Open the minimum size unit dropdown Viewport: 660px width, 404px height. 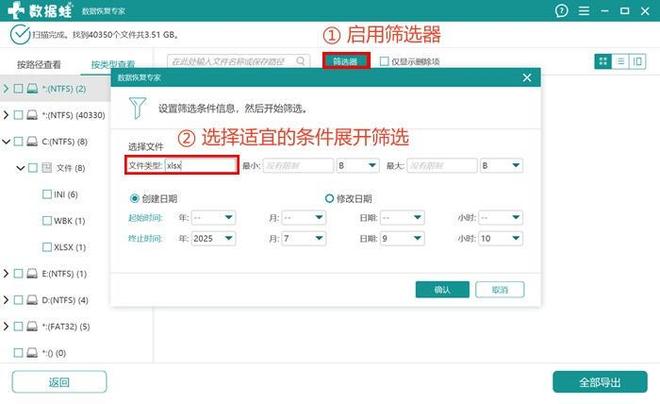click(x=357, y=165)
